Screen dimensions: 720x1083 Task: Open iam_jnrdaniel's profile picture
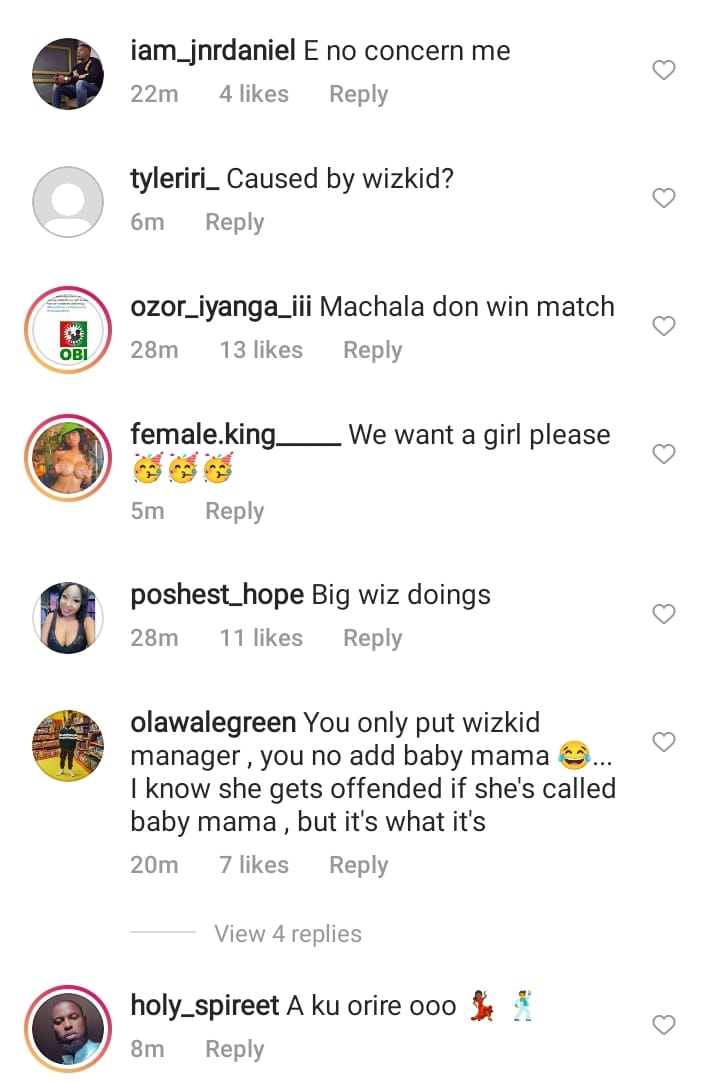pyautogui.click(x=68, y=73)
